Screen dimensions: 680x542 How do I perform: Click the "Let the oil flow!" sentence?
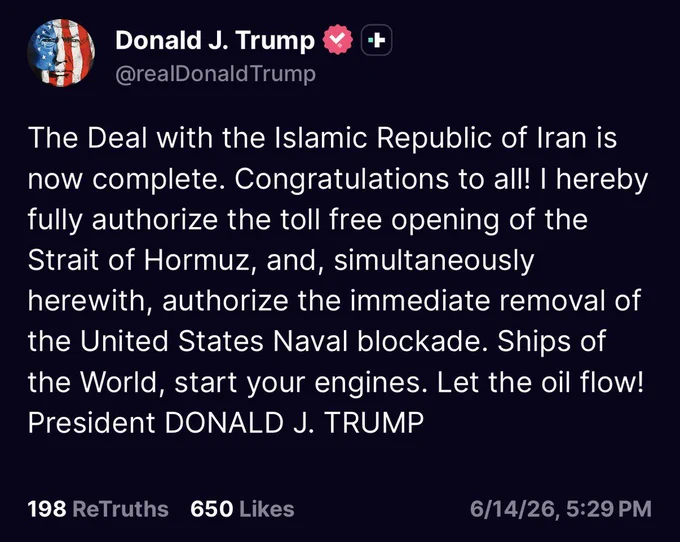(x=540, y=382)
